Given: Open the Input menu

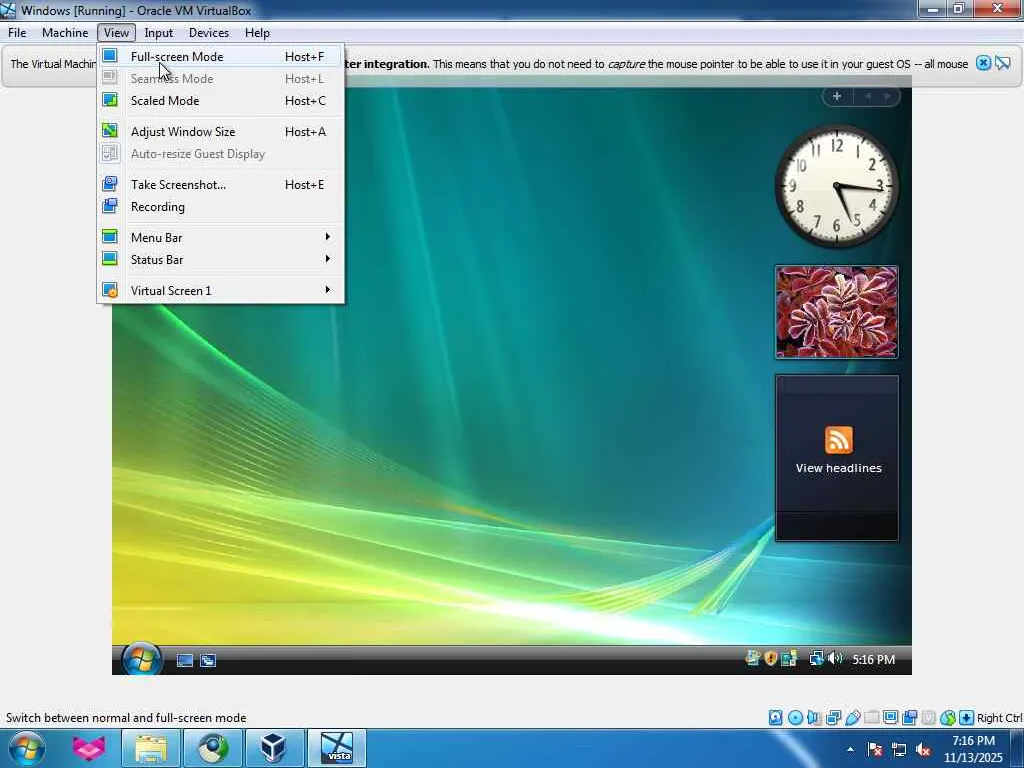Looking at the screenshot, I should click(159, 33).
